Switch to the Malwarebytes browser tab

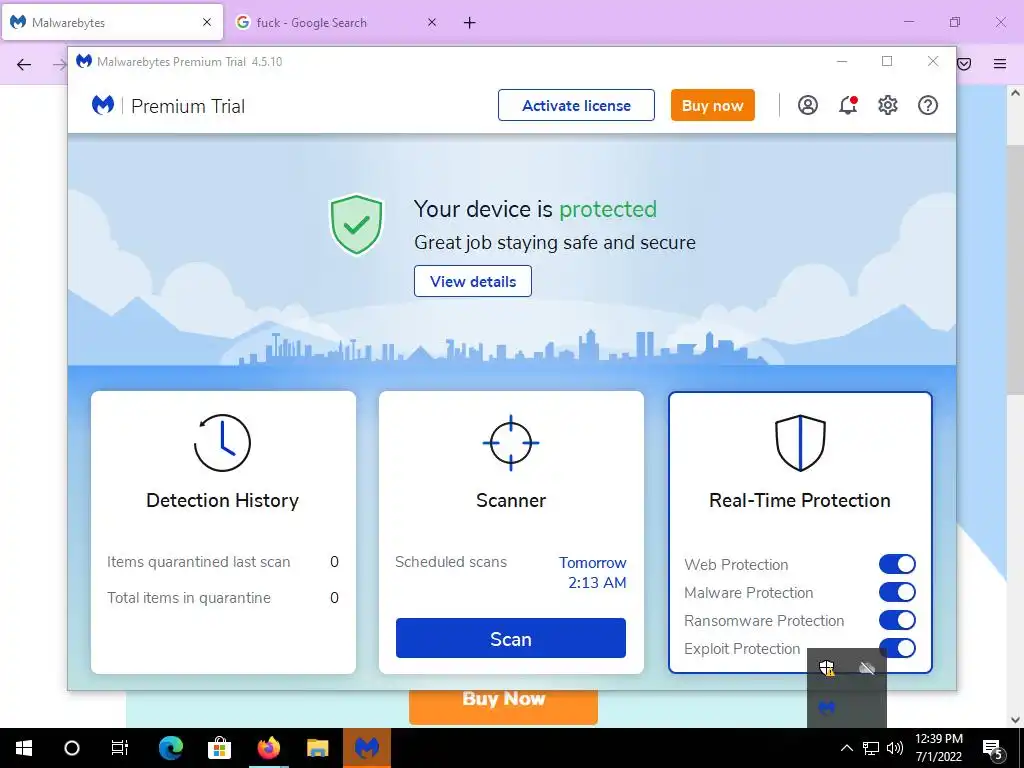112,22
